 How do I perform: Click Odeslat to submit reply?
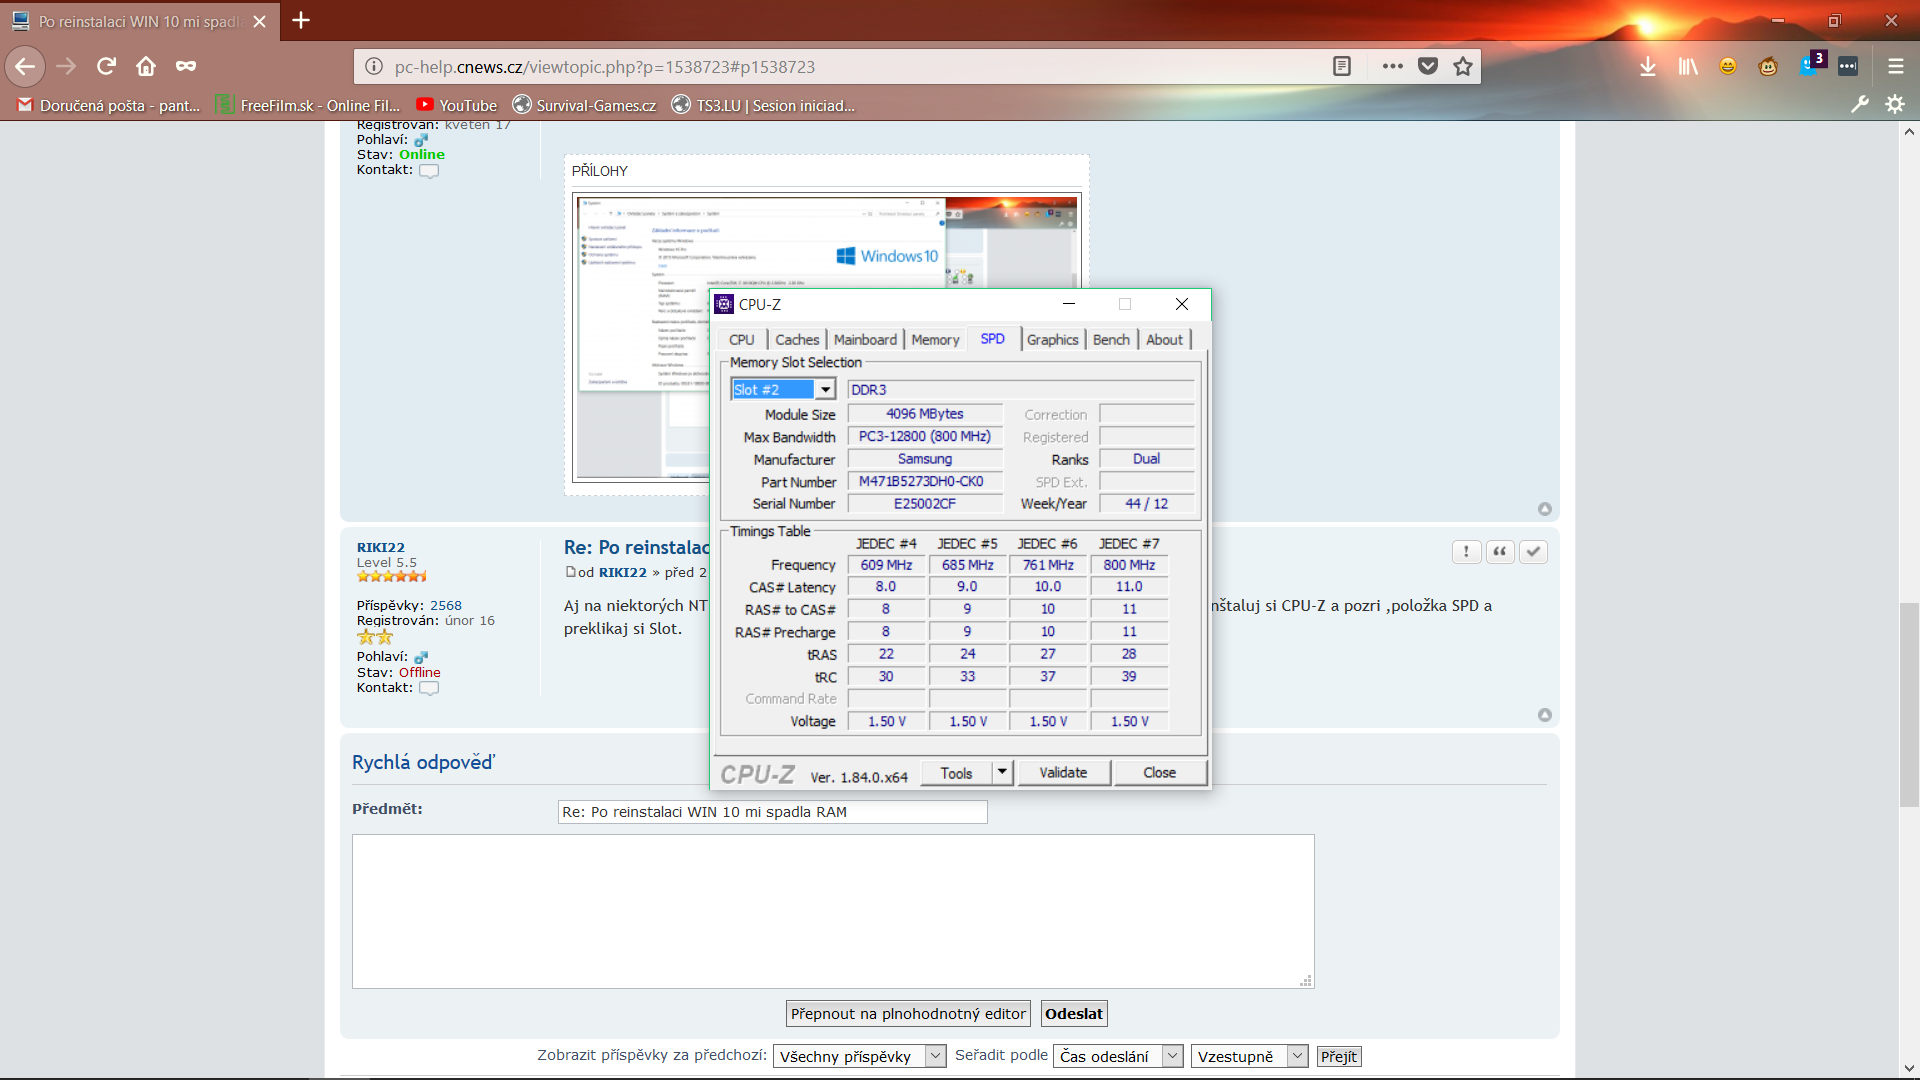pos(1074,1013)
